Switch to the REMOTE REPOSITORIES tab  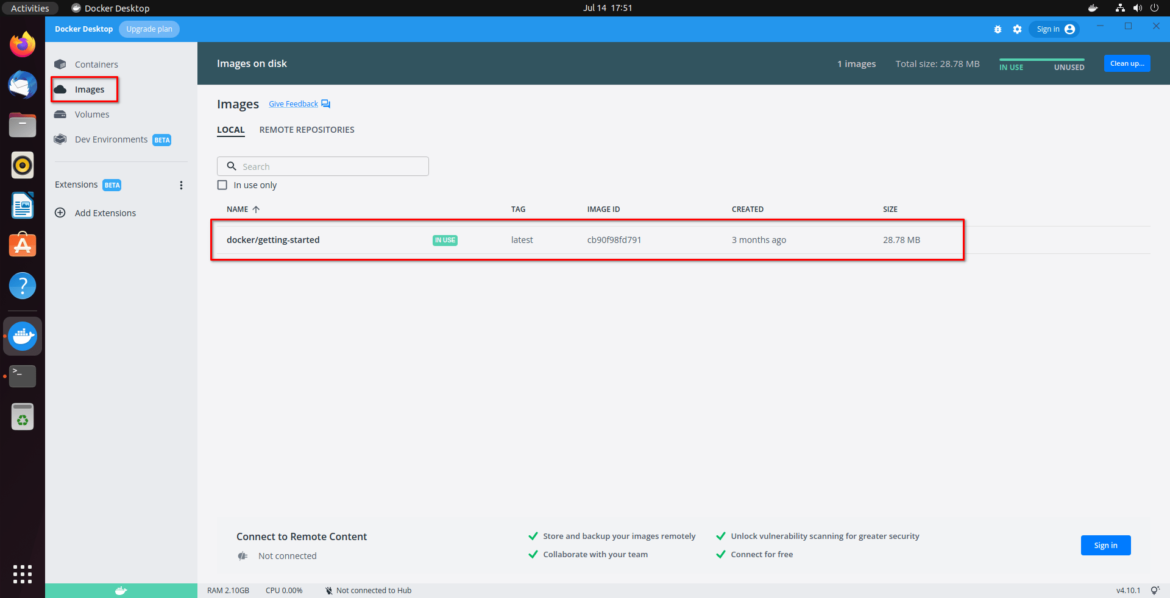click(306, 129)
